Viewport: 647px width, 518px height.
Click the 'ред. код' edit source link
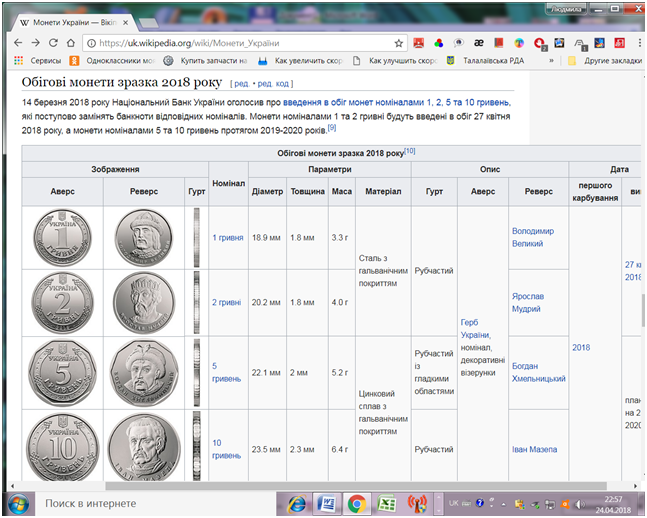tap(273, 84)
